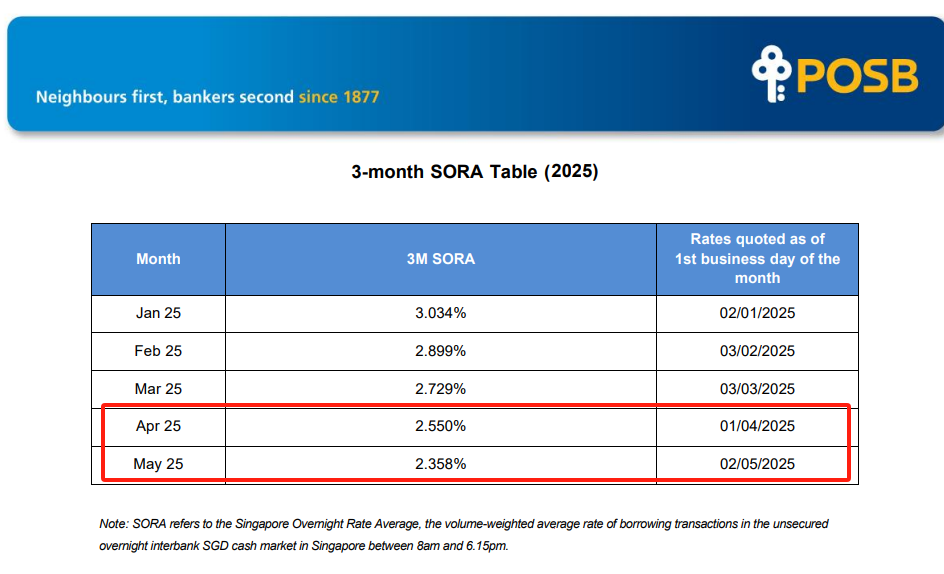Image resolution: width=944 pixels, height=574 pixels.
Task: Select the "Mar 25" month cell
Action: (x=158, y=389)
